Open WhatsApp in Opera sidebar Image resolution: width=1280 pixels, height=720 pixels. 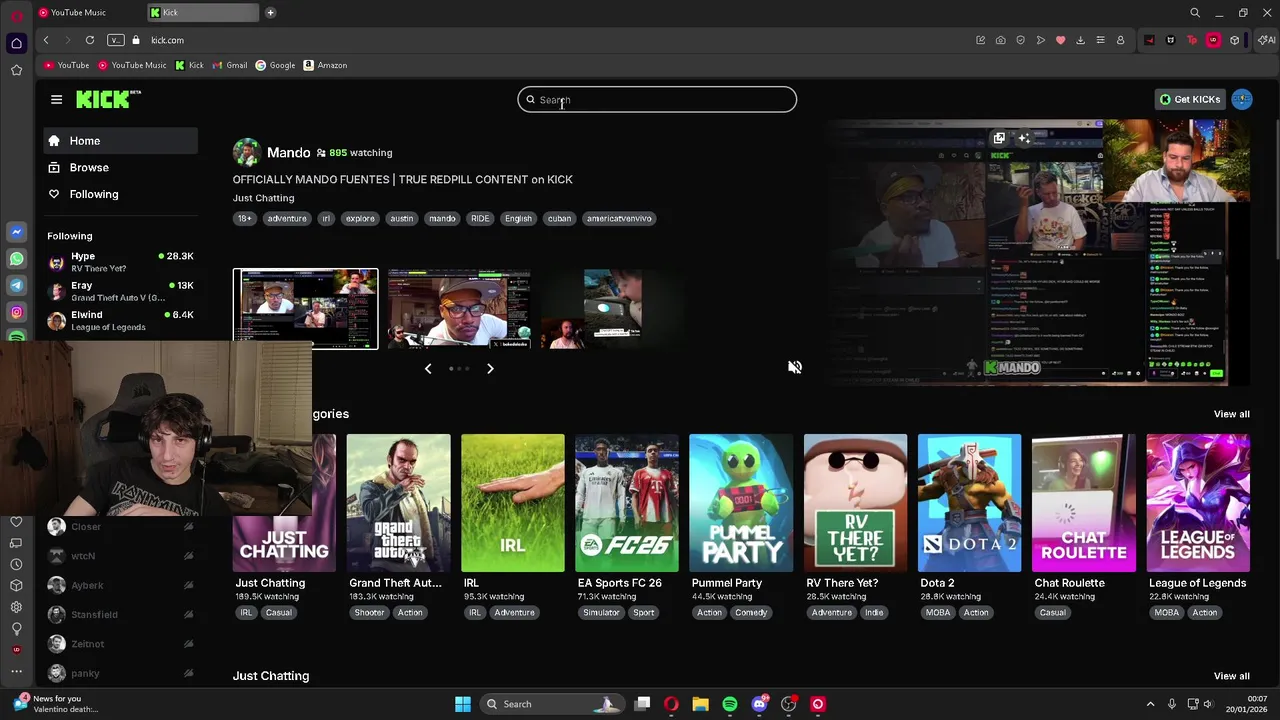[x=16, y=258]
